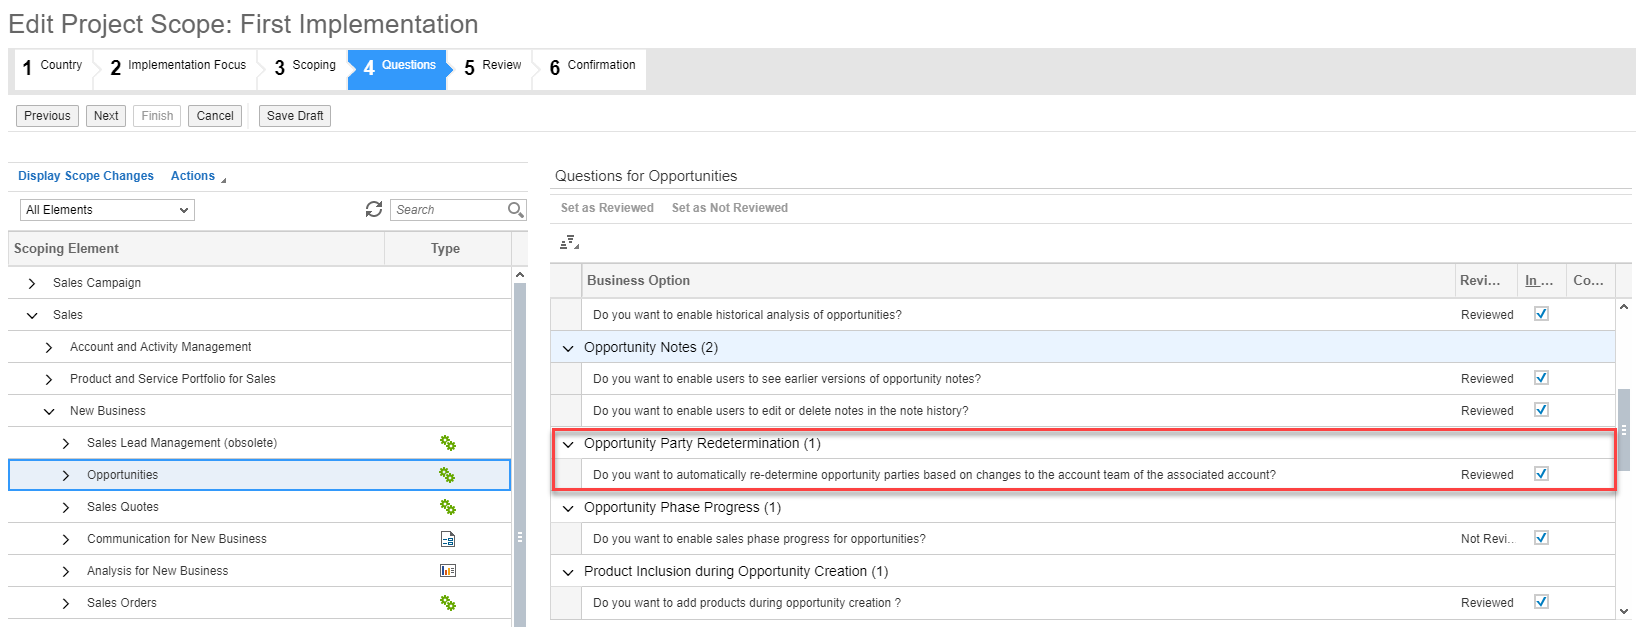Image resolution: width=1636 pixels, height=627 pixels.
Task: Collapse Opportunity Party Redetermination group
Action: tap(568, 444)
